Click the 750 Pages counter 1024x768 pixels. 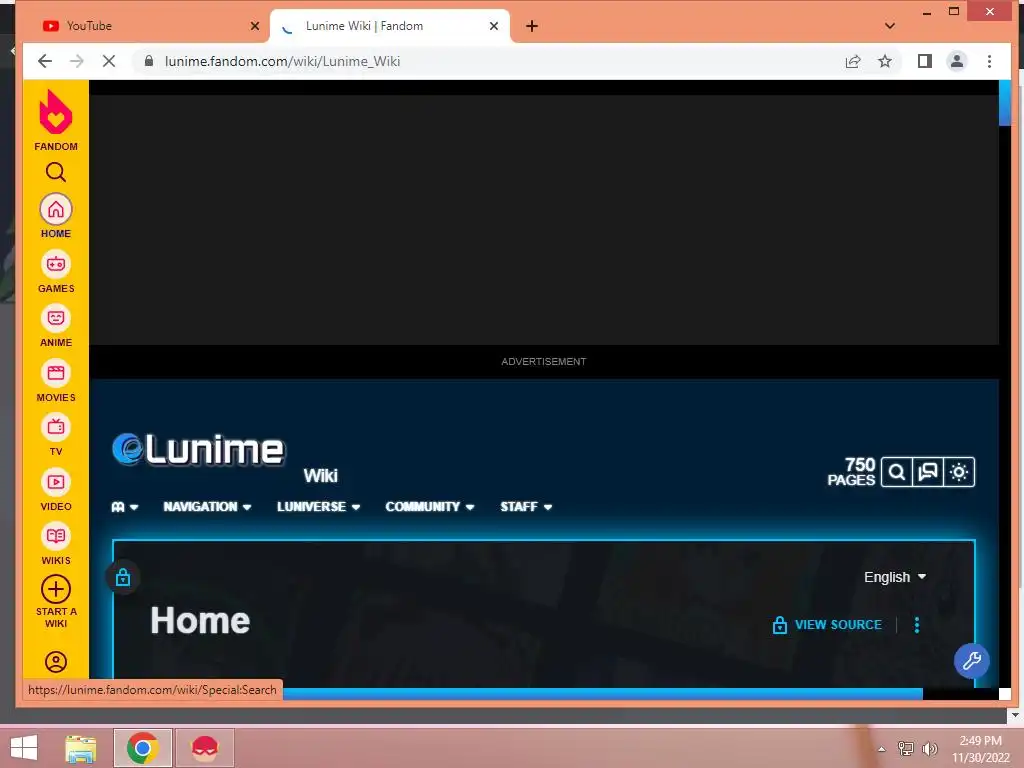click(x=851, y=472)
